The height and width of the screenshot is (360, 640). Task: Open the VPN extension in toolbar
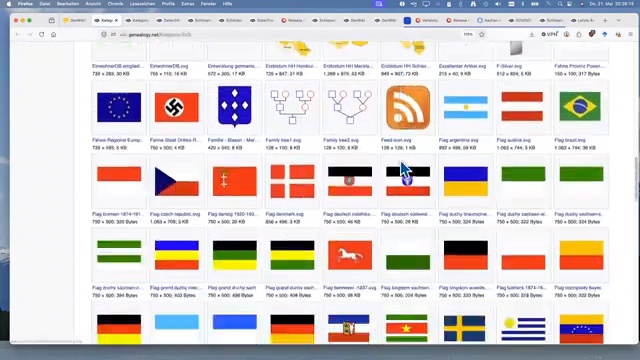point(549,35)
